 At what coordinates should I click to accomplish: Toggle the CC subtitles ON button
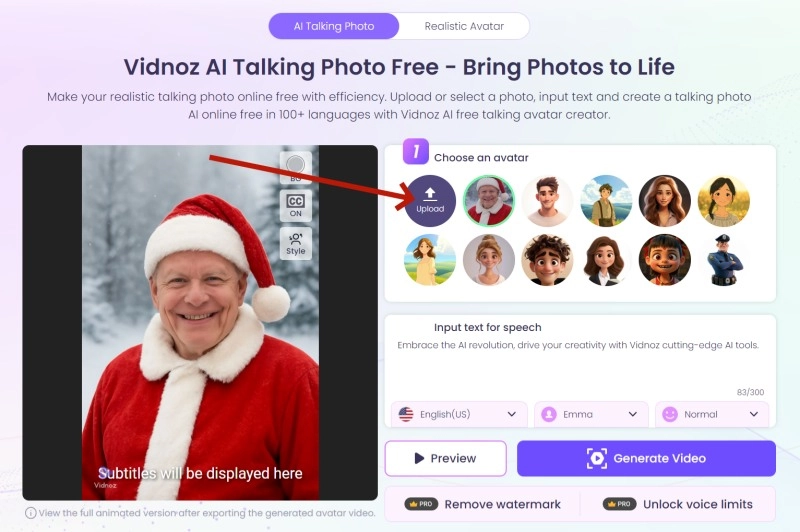[295, 206]
